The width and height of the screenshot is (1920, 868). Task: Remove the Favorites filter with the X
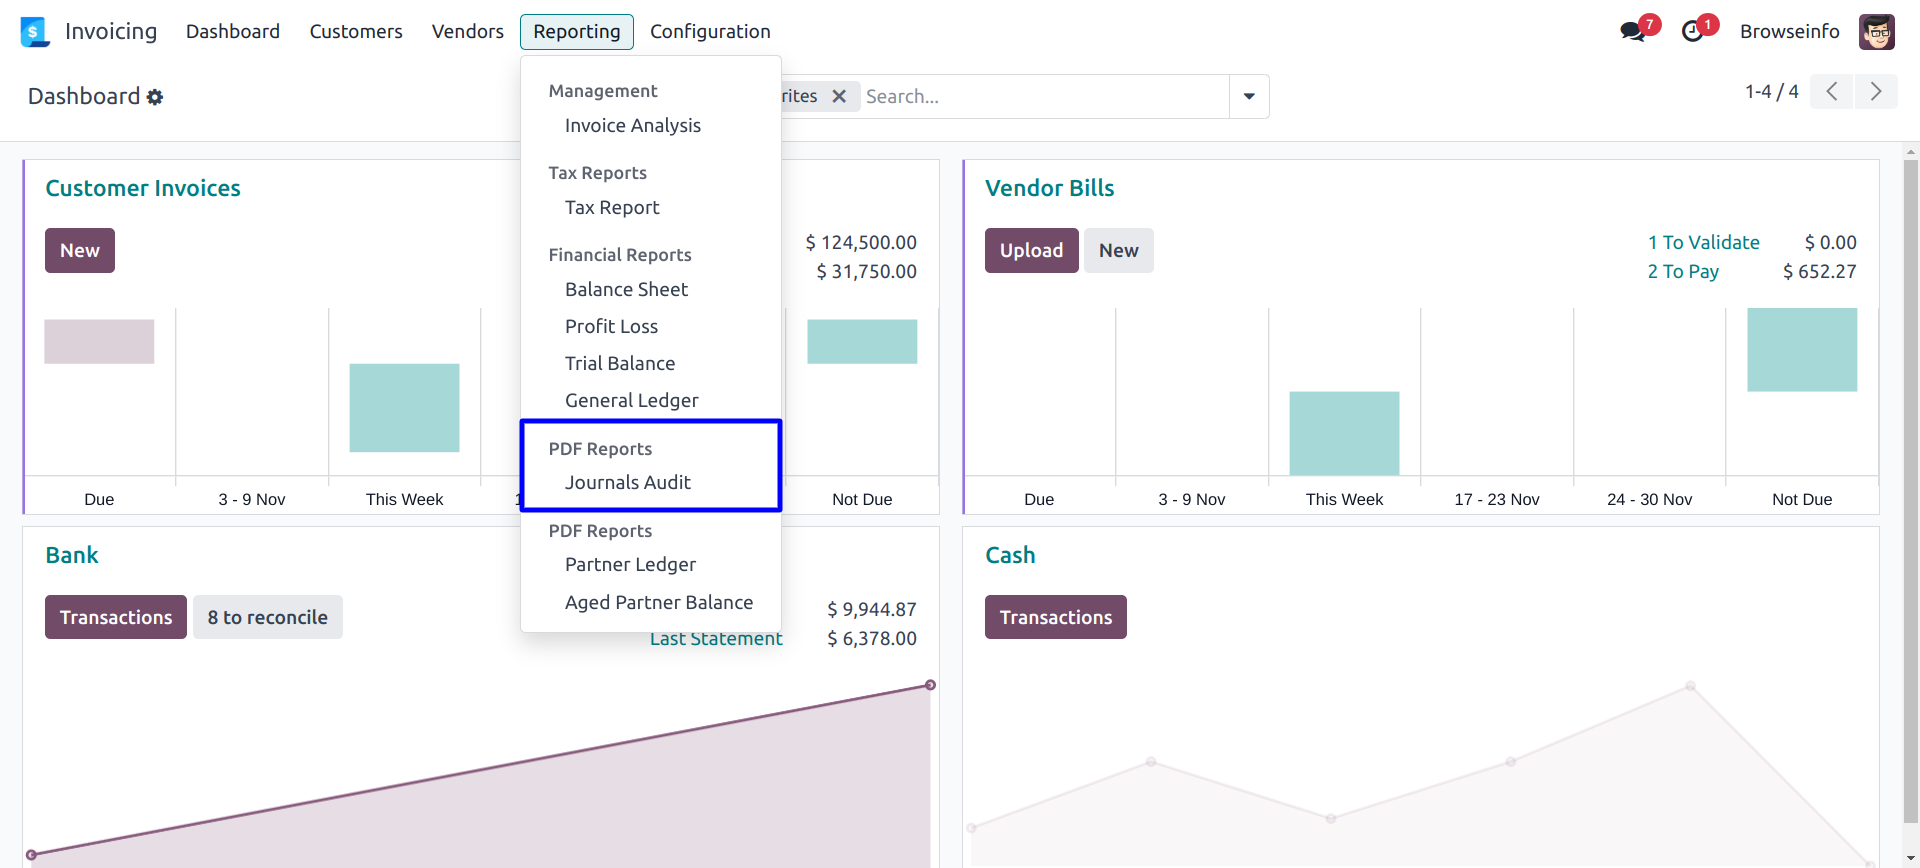point(839,96)
